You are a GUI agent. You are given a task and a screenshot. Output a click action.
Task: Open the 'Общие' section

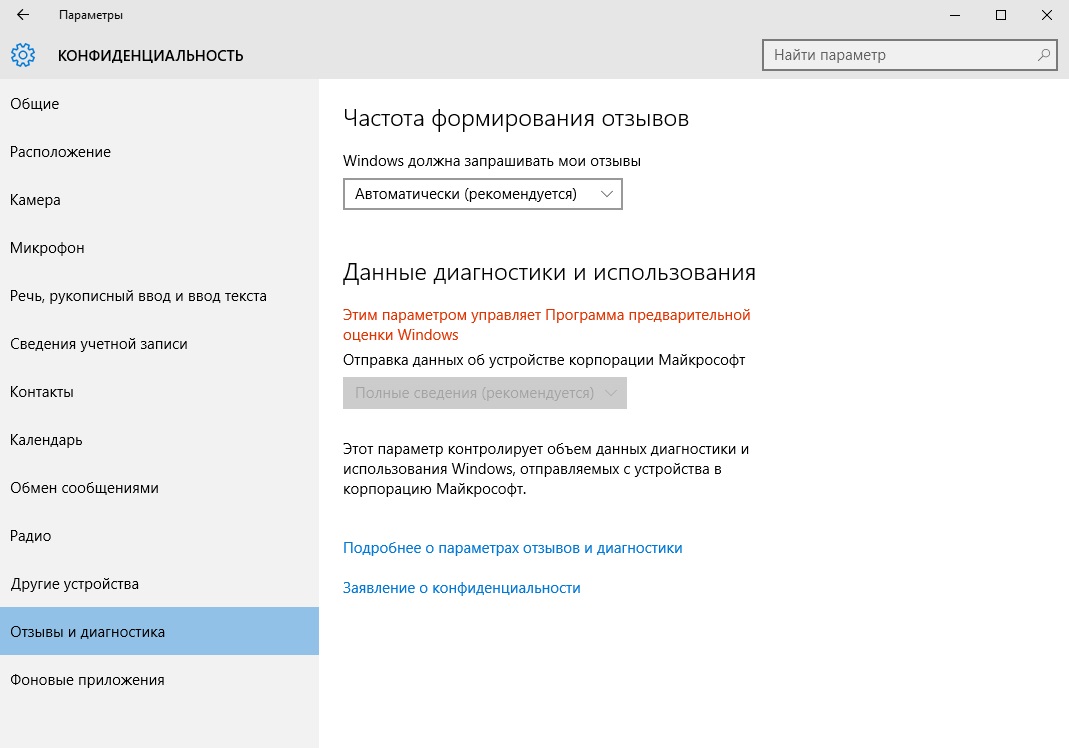pyautogui.click(x=160, y=104)
